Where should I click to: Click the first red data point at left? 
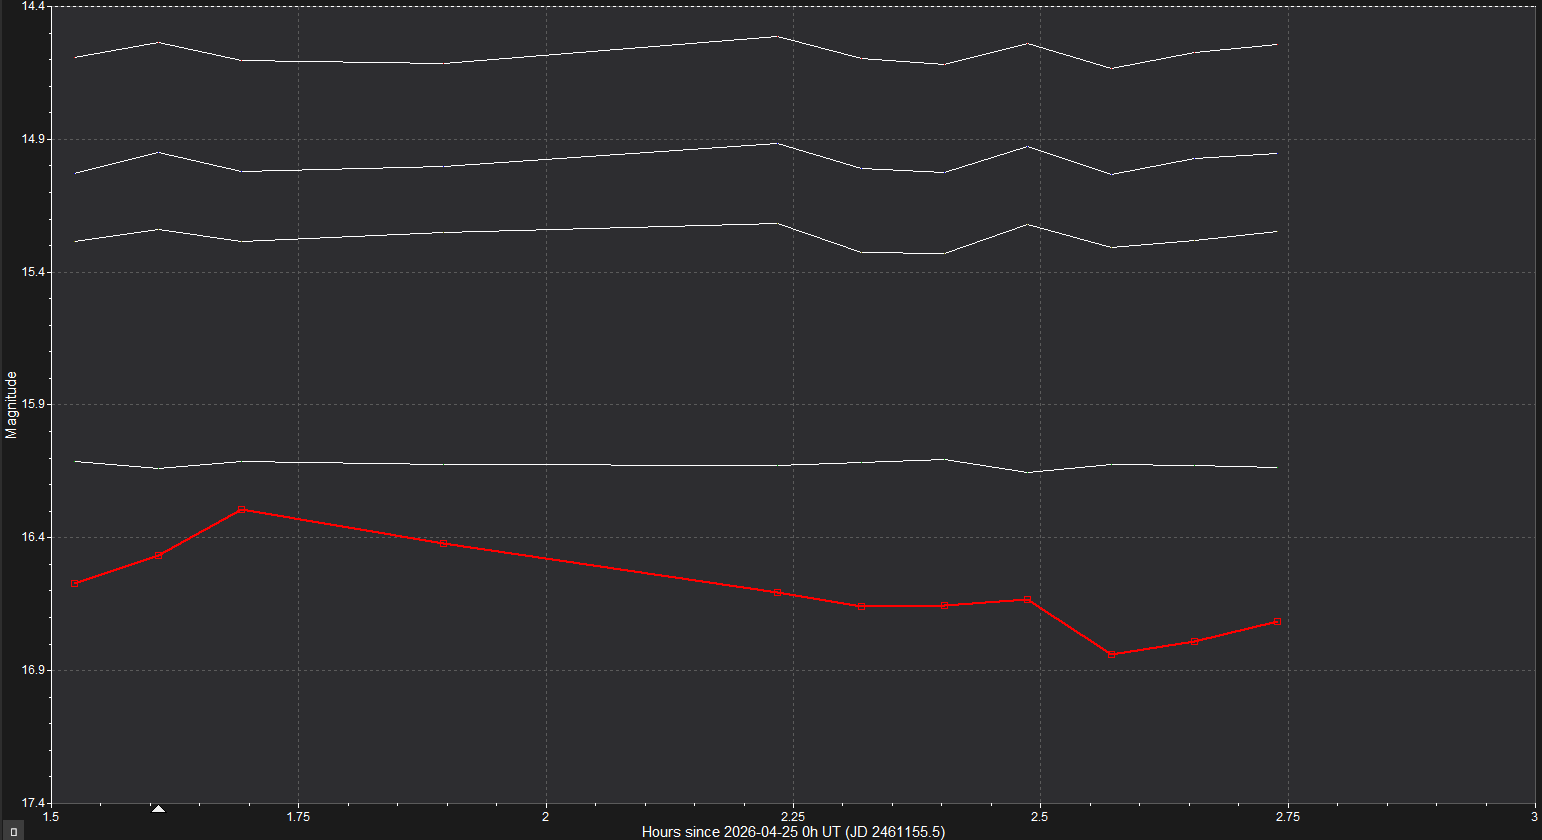pyautogui.click(x=75, y=583)
